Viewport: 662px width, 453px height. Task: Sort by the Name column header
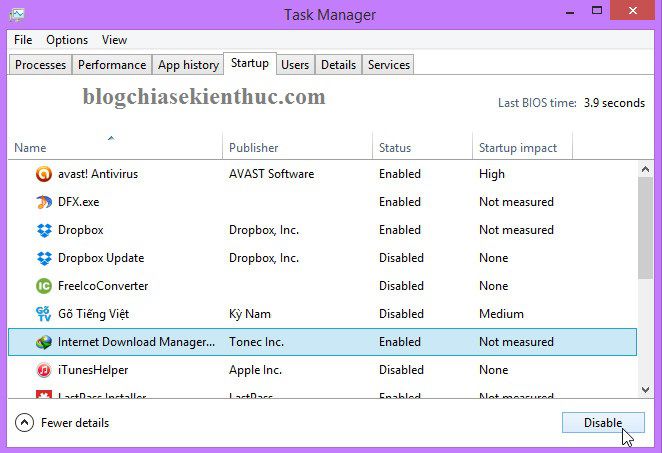(x=115, y=146)
